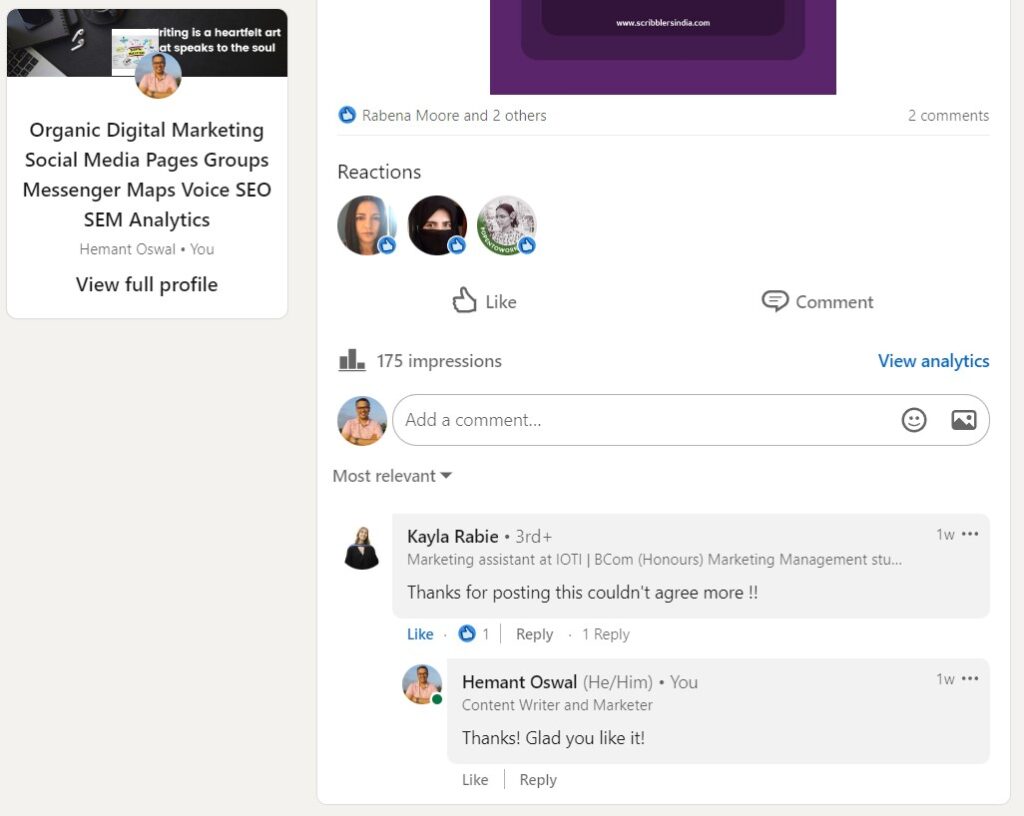The width and height of the screenshot is (1024, 816).
Task: Click Reply under Hemant Oswal's comment
Action: [538, 780]
